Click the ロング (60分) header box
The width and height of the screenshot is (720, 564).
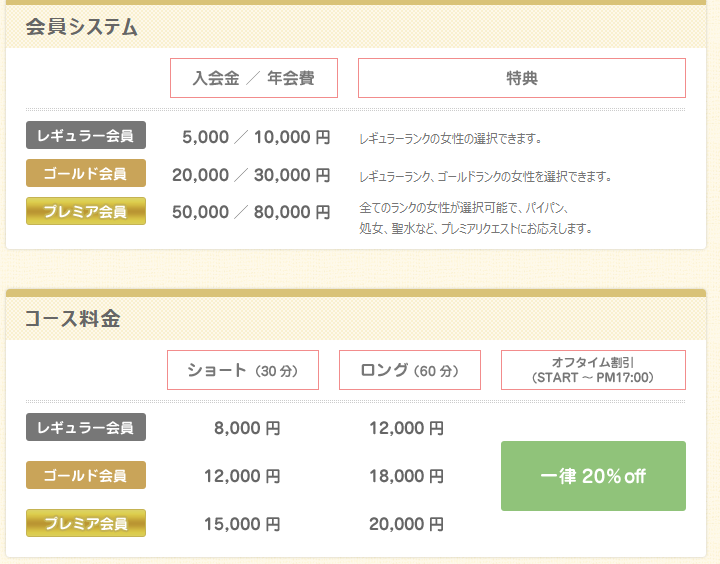coord(410,370)
